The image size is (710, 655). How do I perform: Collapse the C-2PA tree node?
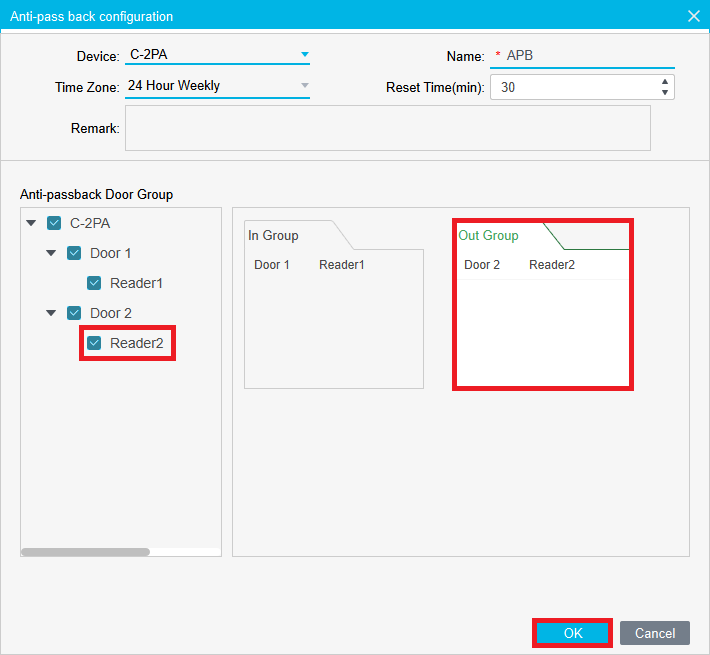pyautogui.click(x=31, y=223)
